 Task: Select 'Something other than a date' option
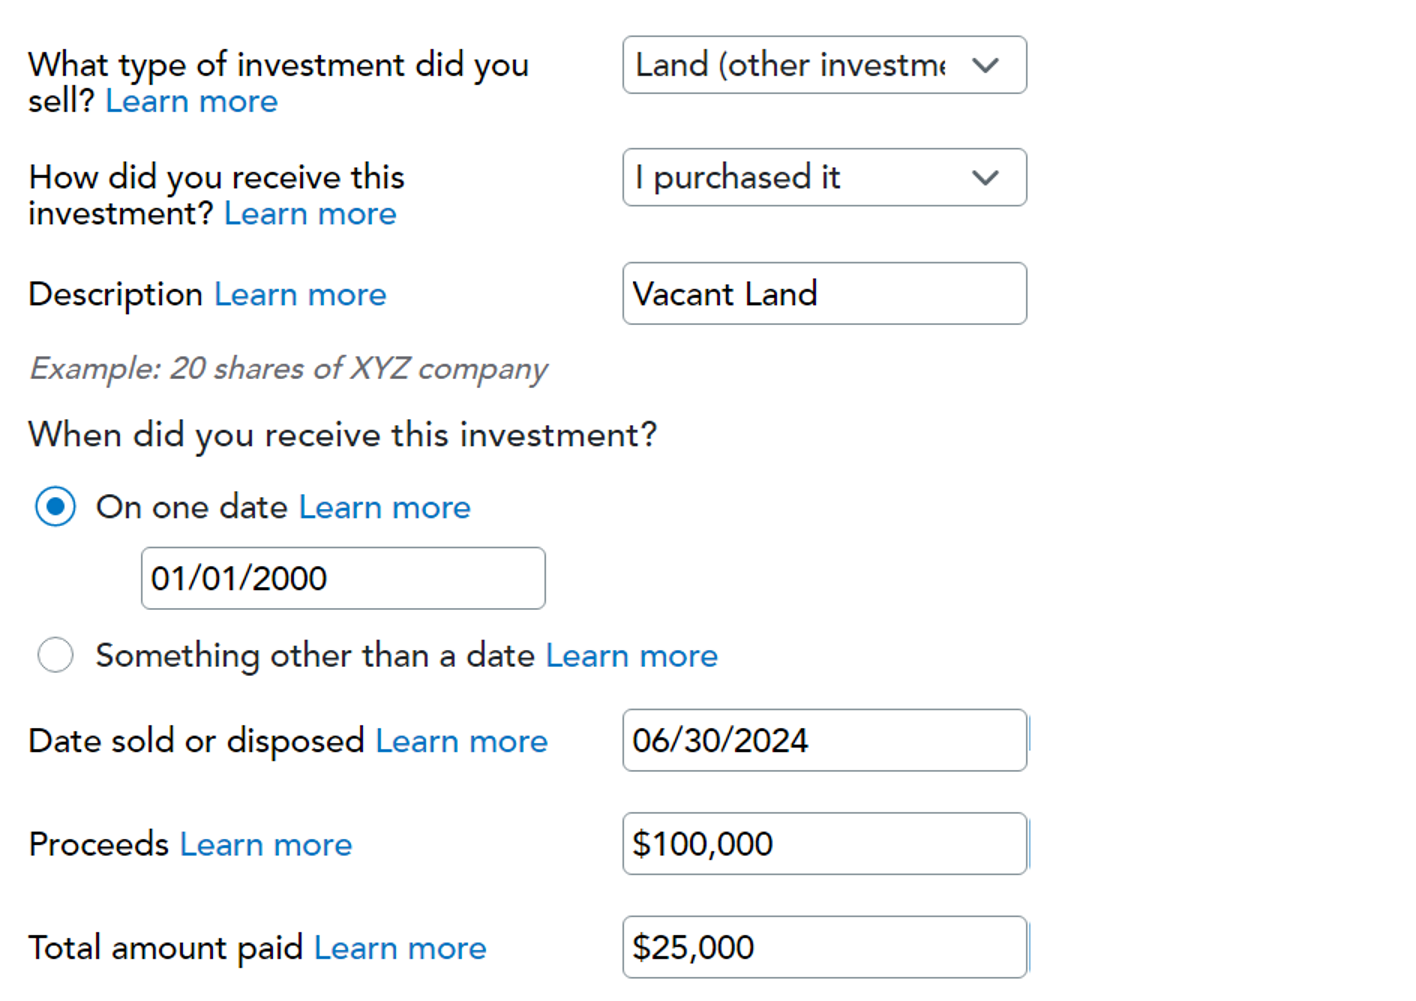point(56,656)
